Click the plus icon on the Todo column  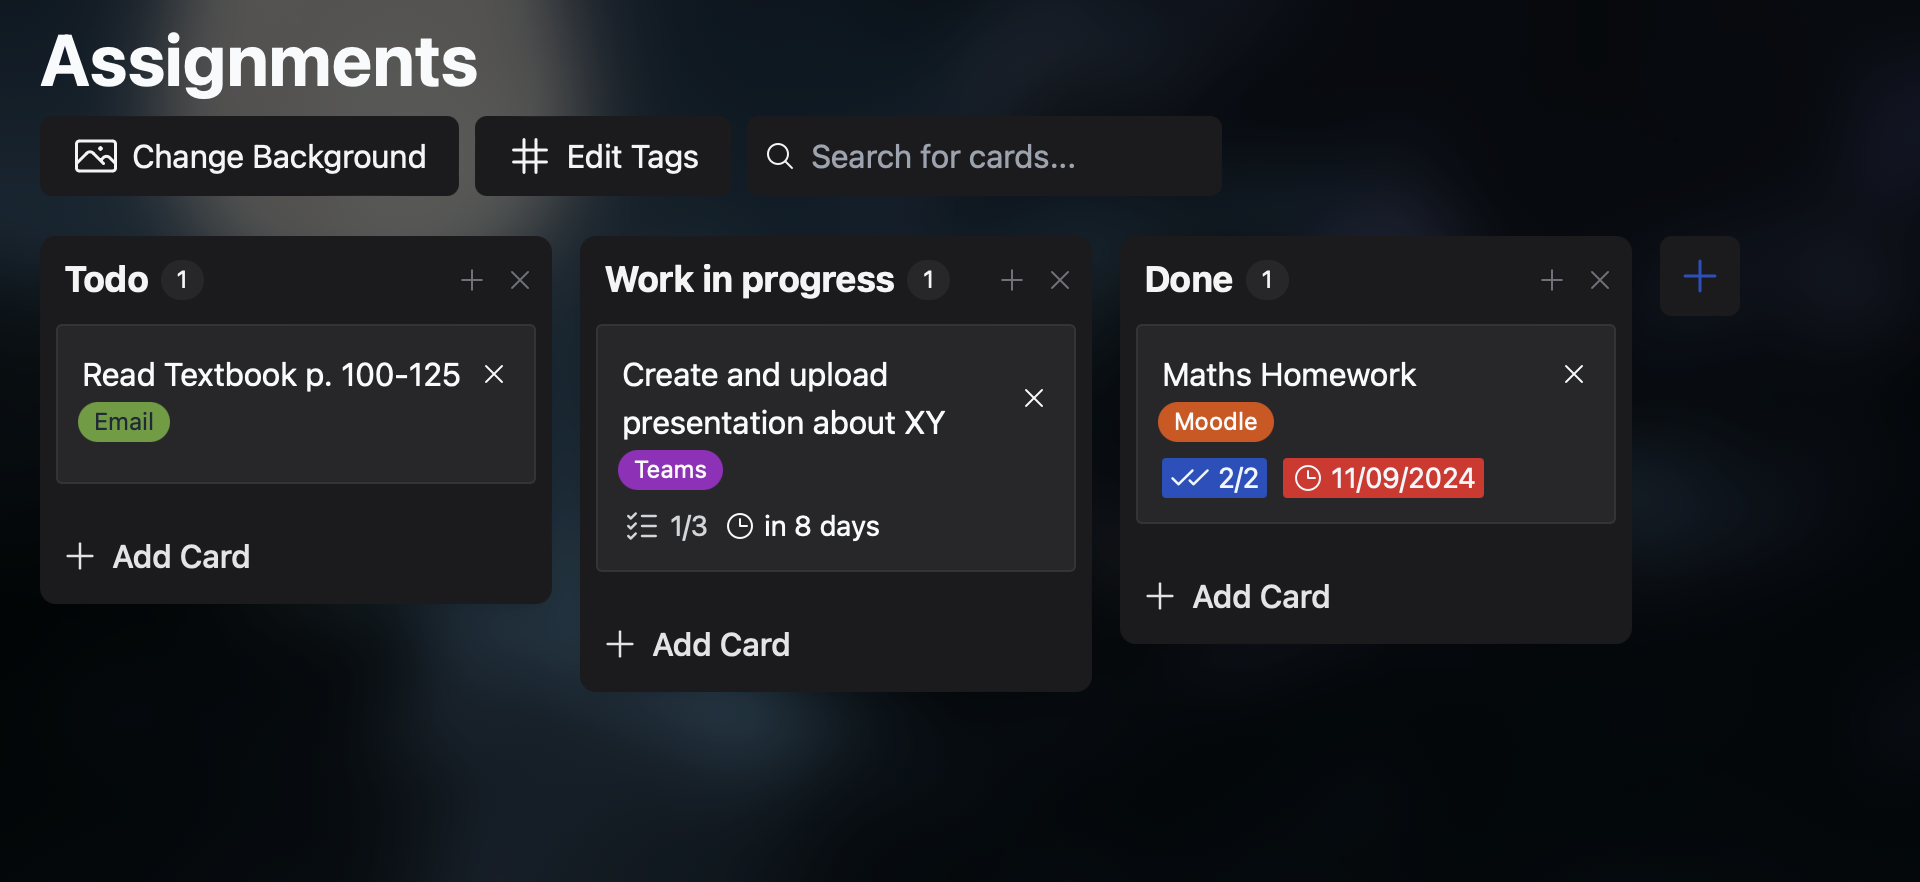tap(471, 280)
